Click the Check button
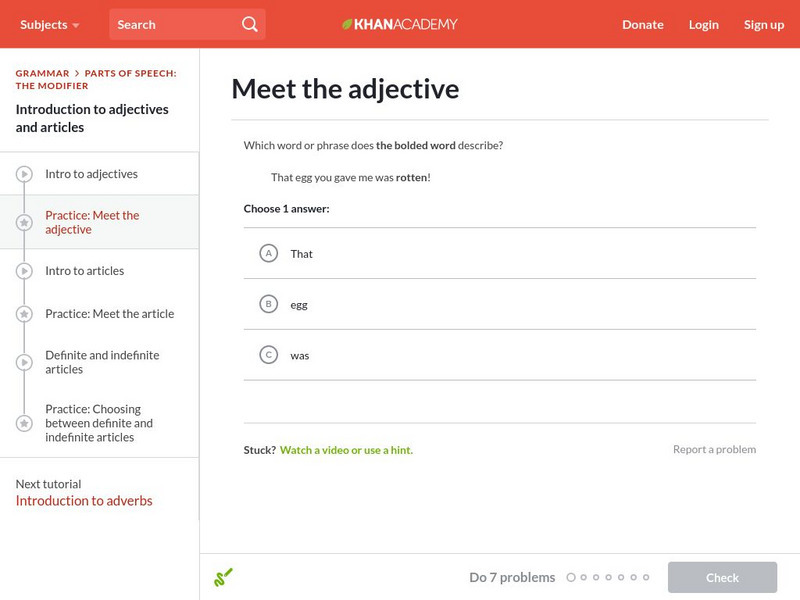Screen dimensions: 800x600 pyautogui.click(x=722, y=577)
